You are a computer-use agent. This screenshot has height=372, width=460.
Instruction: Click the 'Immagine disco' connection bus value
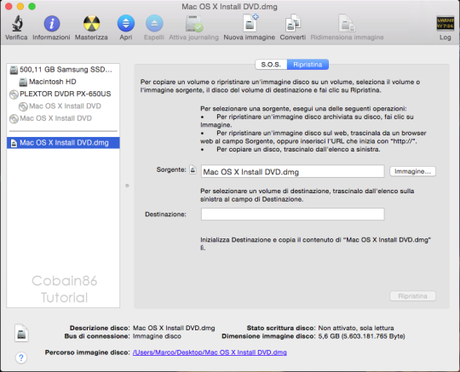click(x=157, y=336)
